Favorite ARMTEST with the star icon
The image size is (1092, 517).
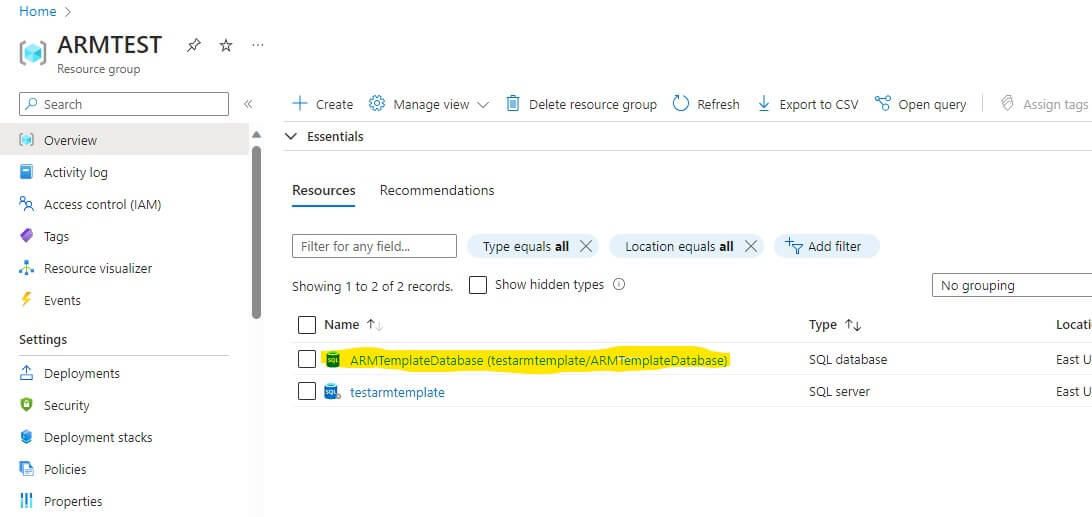pos(226,46)
